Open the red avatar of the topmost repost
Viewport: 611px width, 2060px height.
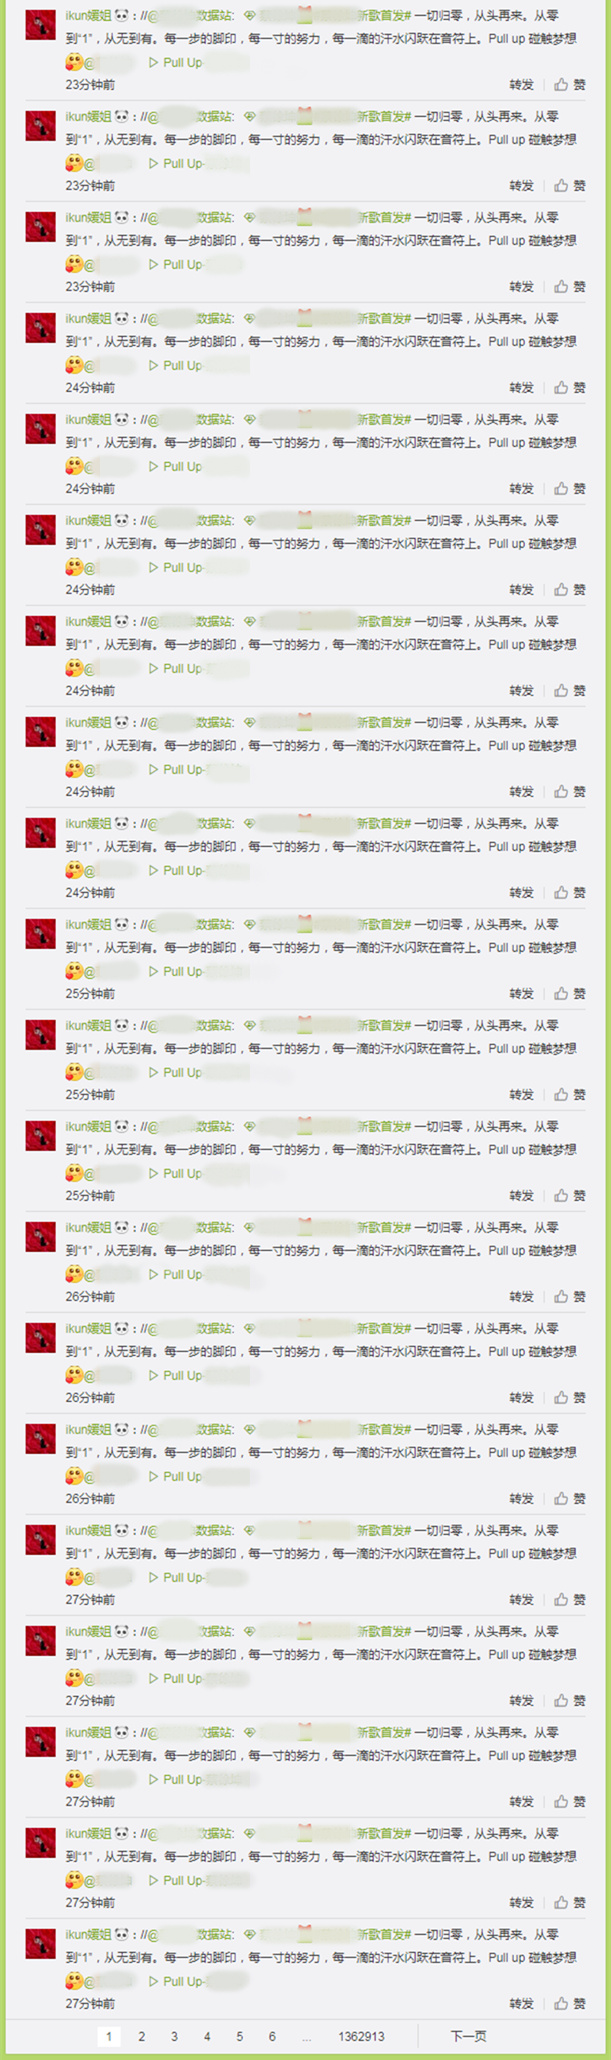point(40,25)
